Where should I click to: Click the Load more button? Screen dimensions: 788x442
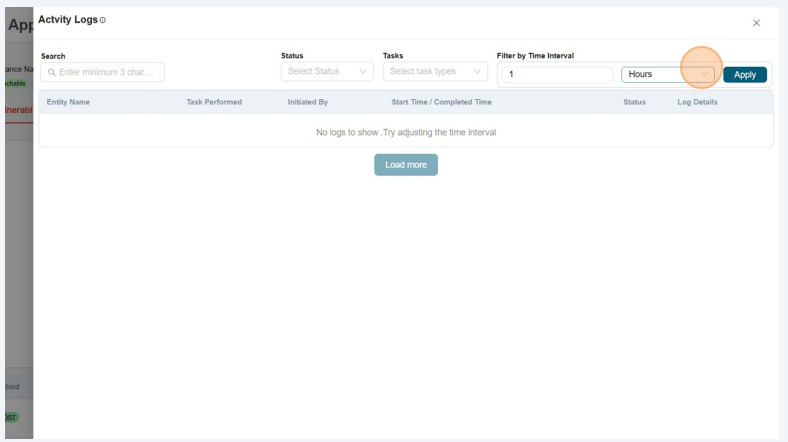pos(406,165)
